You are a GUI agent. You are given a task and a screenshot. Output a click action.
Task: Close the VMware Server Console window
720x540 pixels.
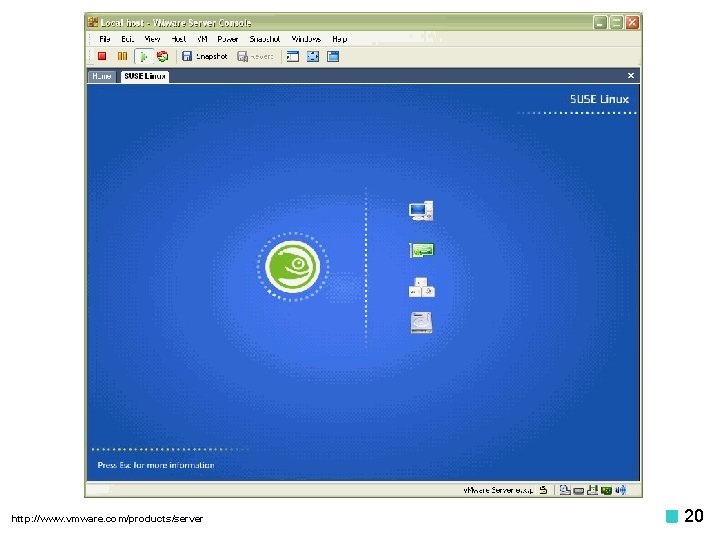coord(632,22)
